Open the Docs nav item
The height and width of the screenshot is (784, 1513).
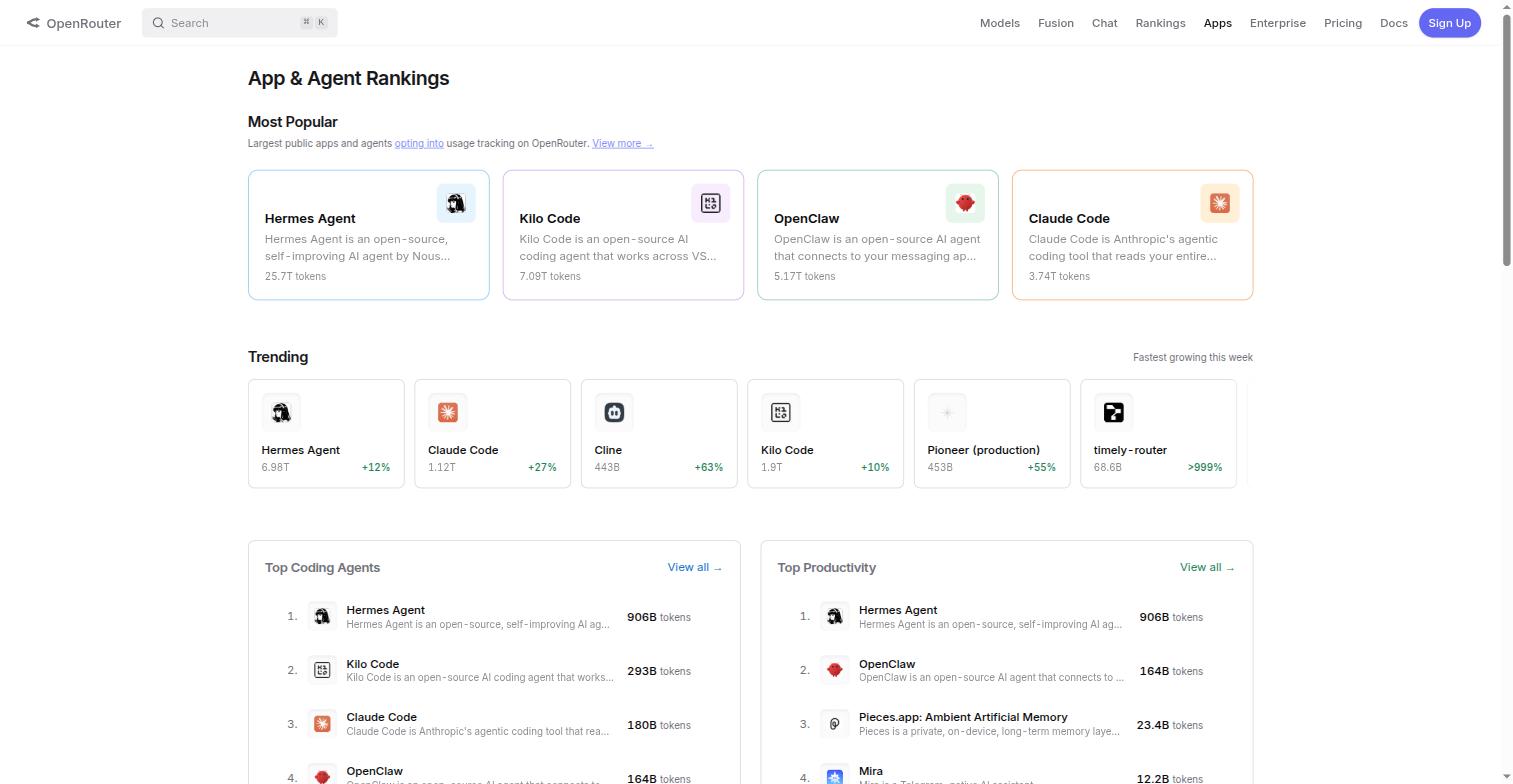pos(1394,23)
